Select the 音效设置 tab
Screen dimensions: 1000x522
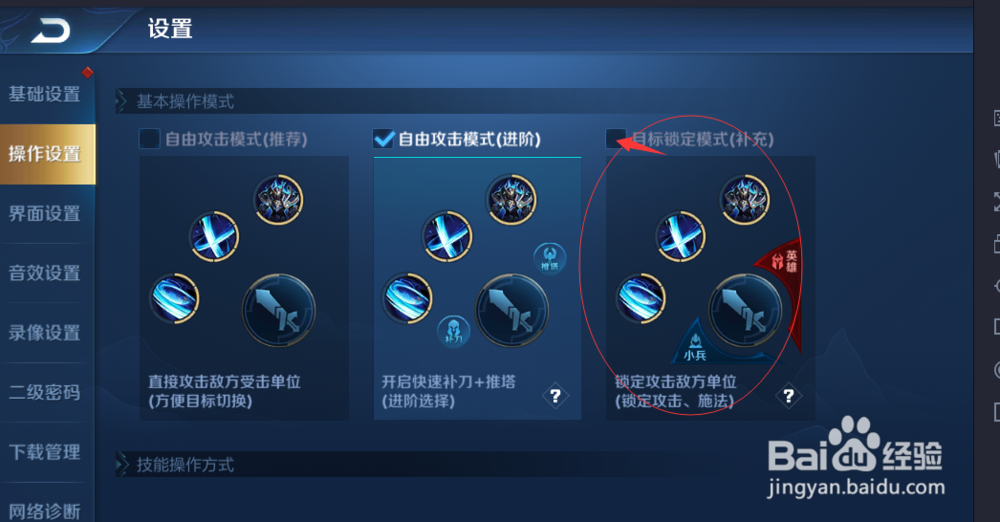click(x=47, y=273)
